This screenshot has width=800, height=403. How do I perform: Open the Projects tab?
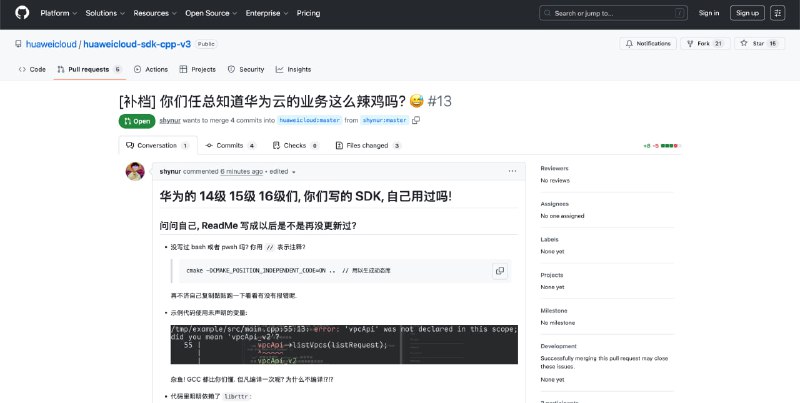(x=197, y=69)
